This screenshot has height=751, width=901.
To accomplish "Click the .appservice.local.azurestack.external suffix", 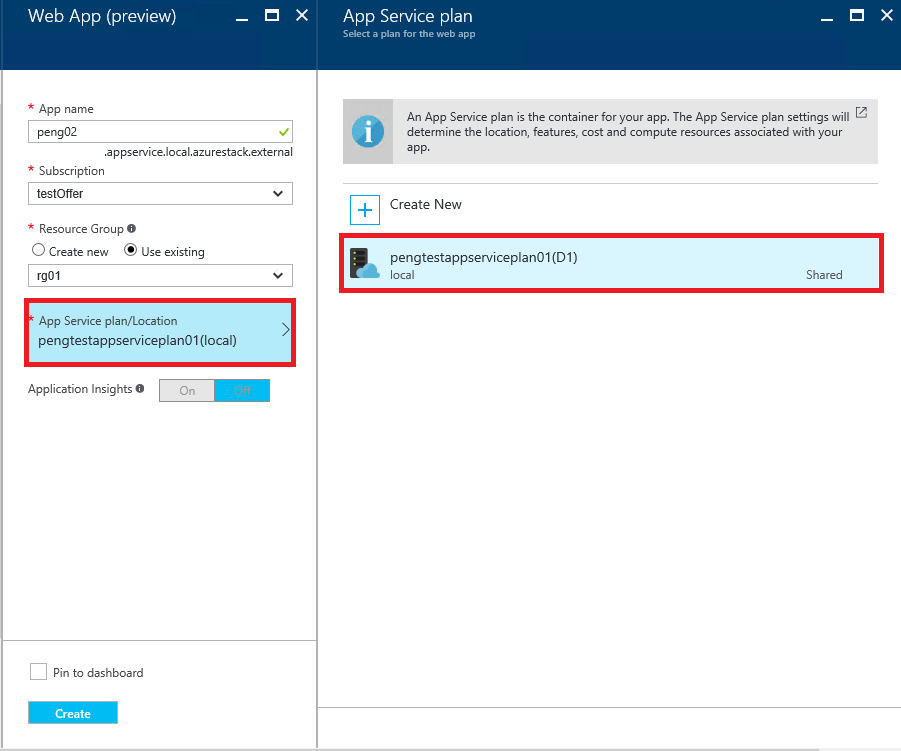I will (x=198, y=152).
